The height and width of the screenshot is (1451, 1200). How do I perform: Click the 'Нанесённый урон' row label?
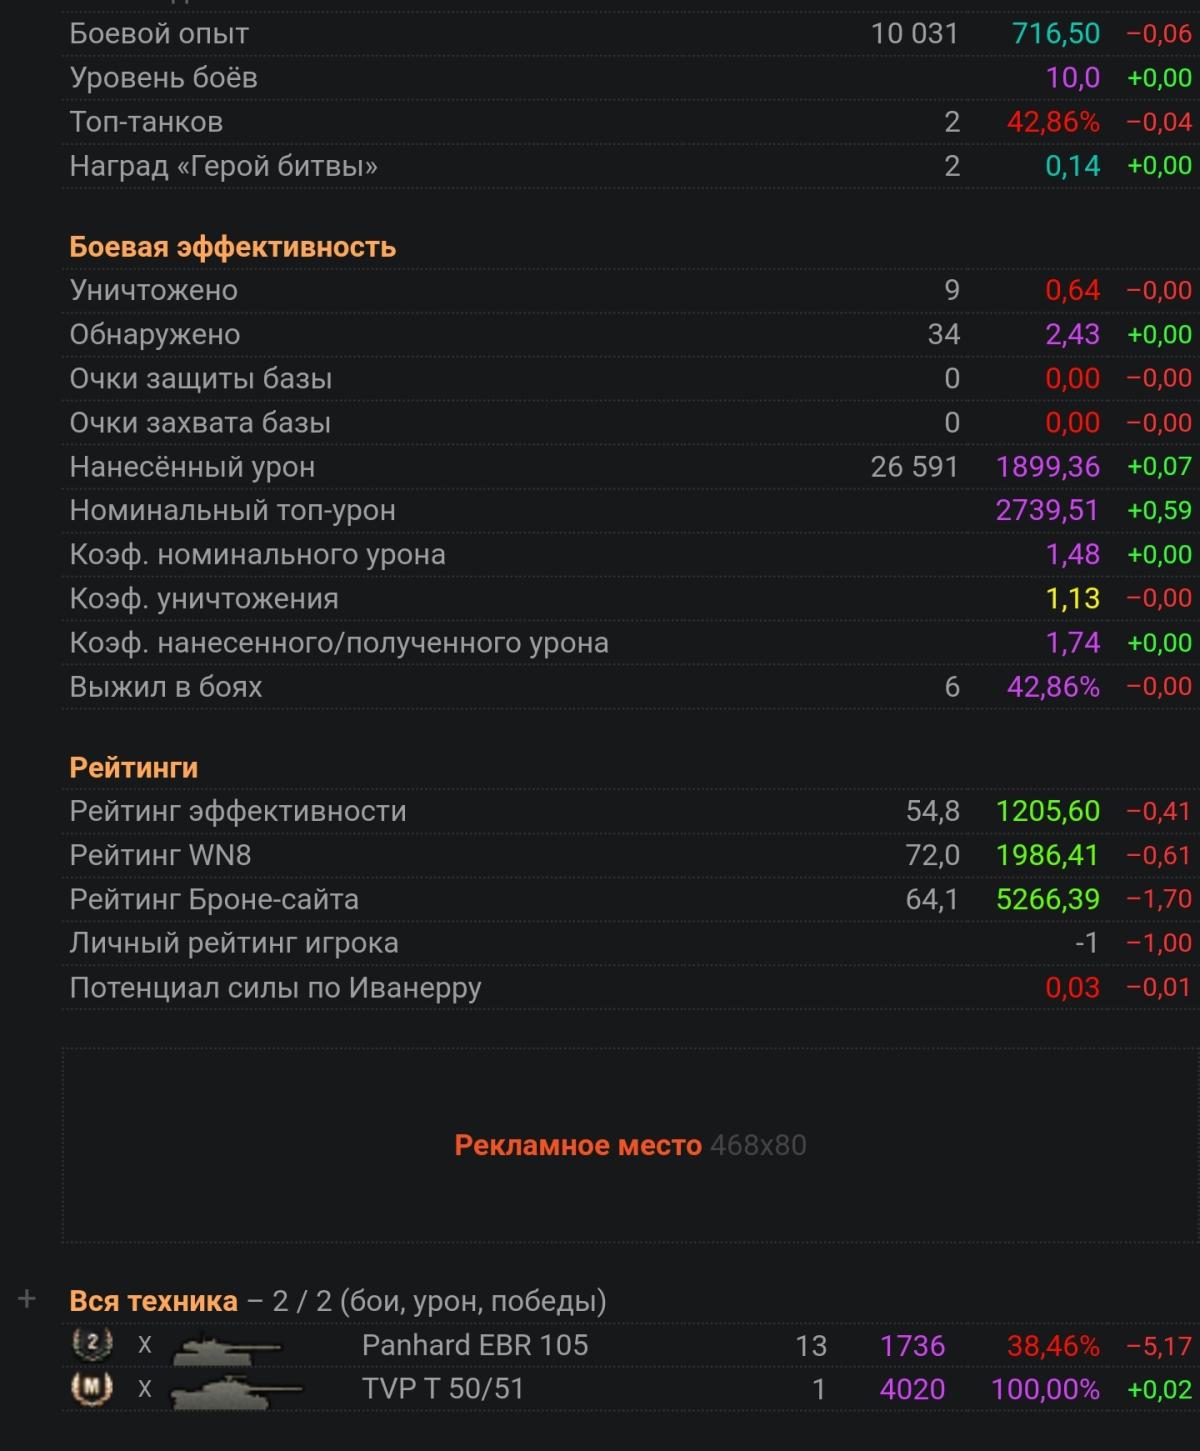tap(192, 467)
